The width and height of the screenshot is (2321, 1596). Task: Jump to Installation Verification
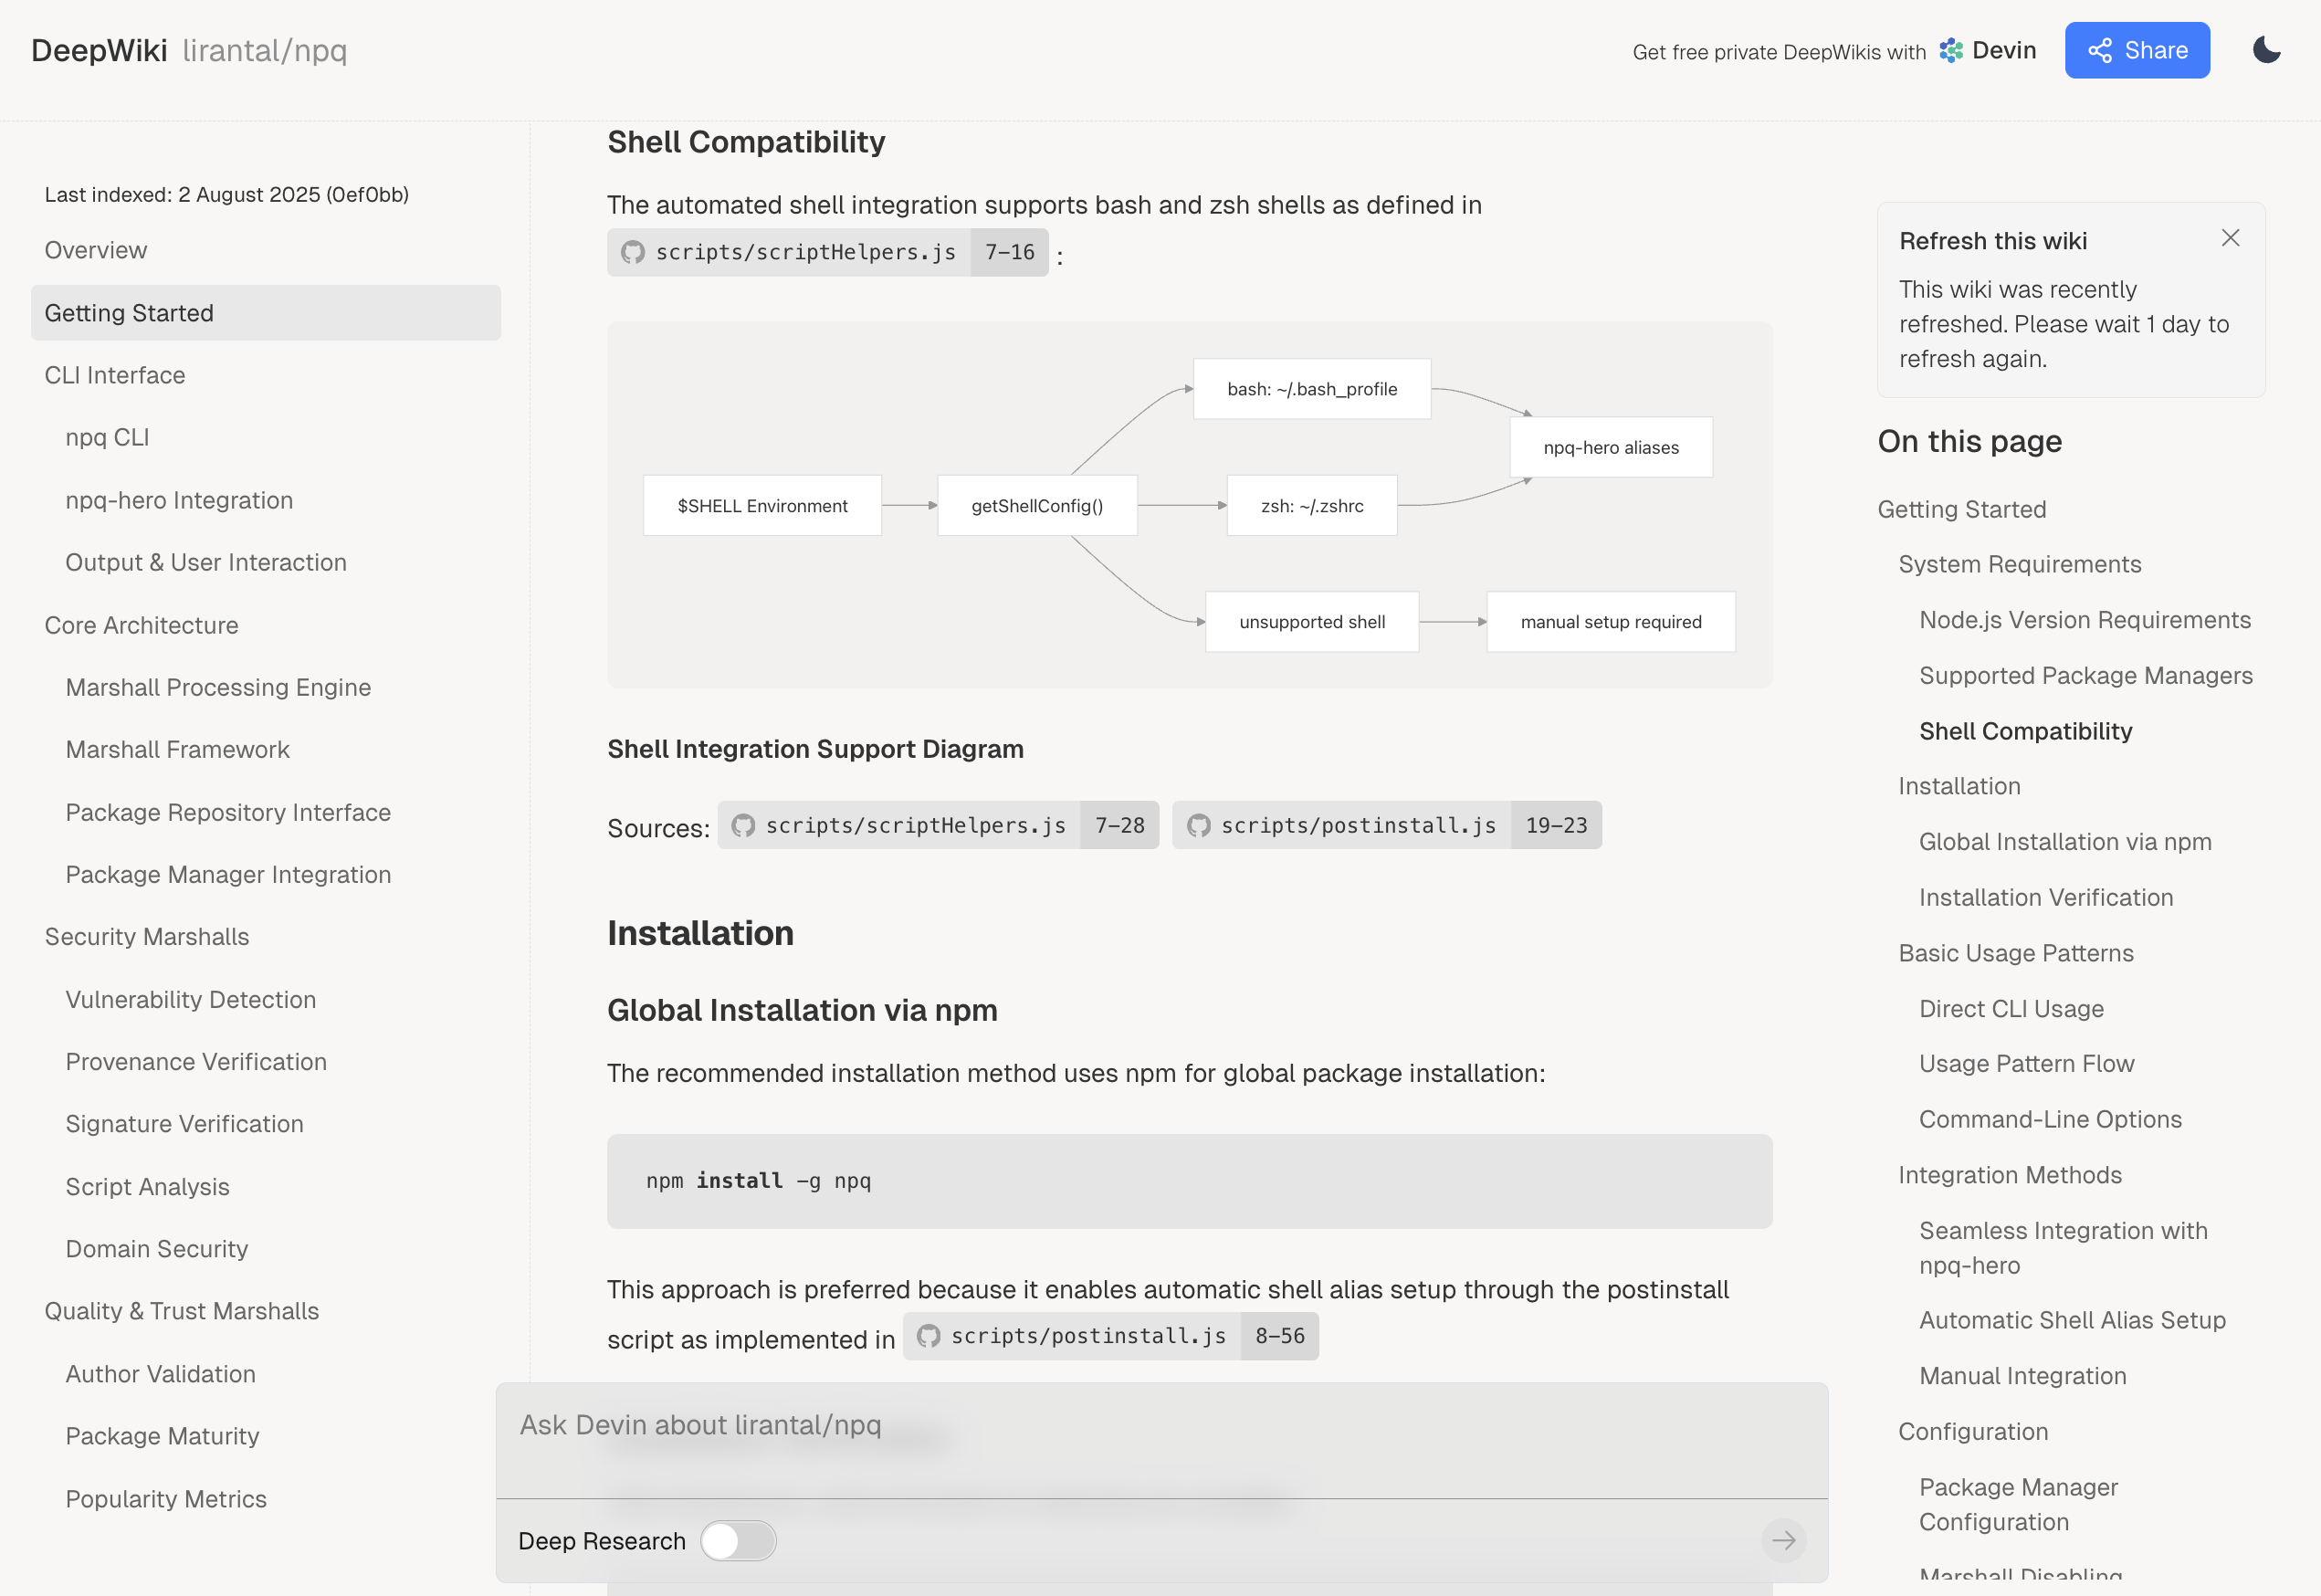(x=2045, y=897)
